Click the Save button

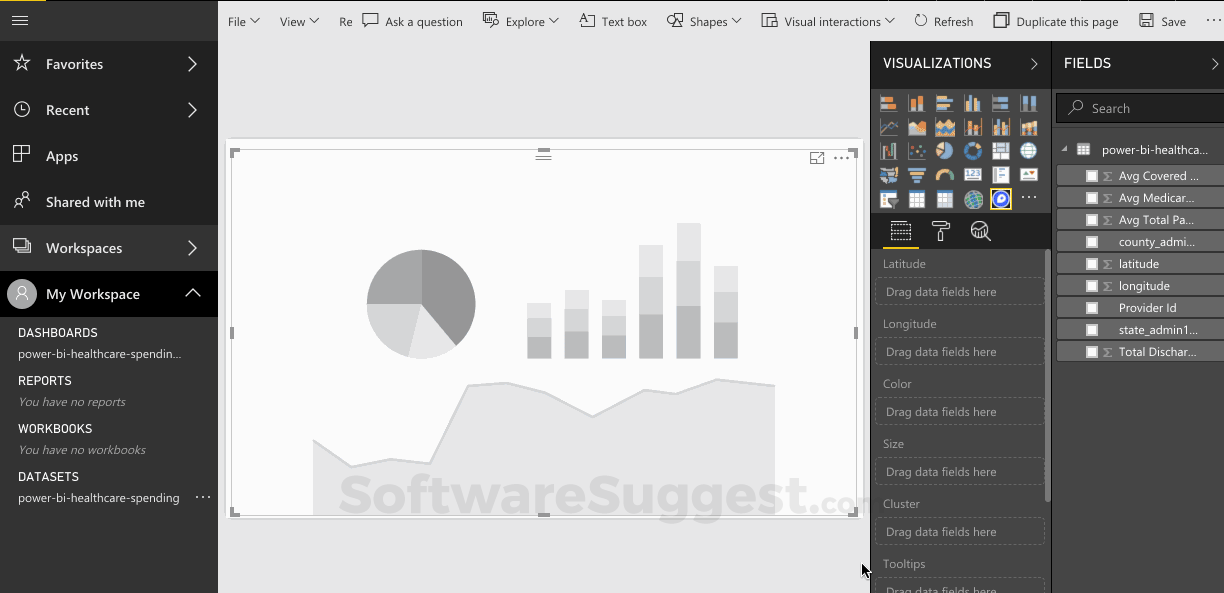[x=1162, y=21]
